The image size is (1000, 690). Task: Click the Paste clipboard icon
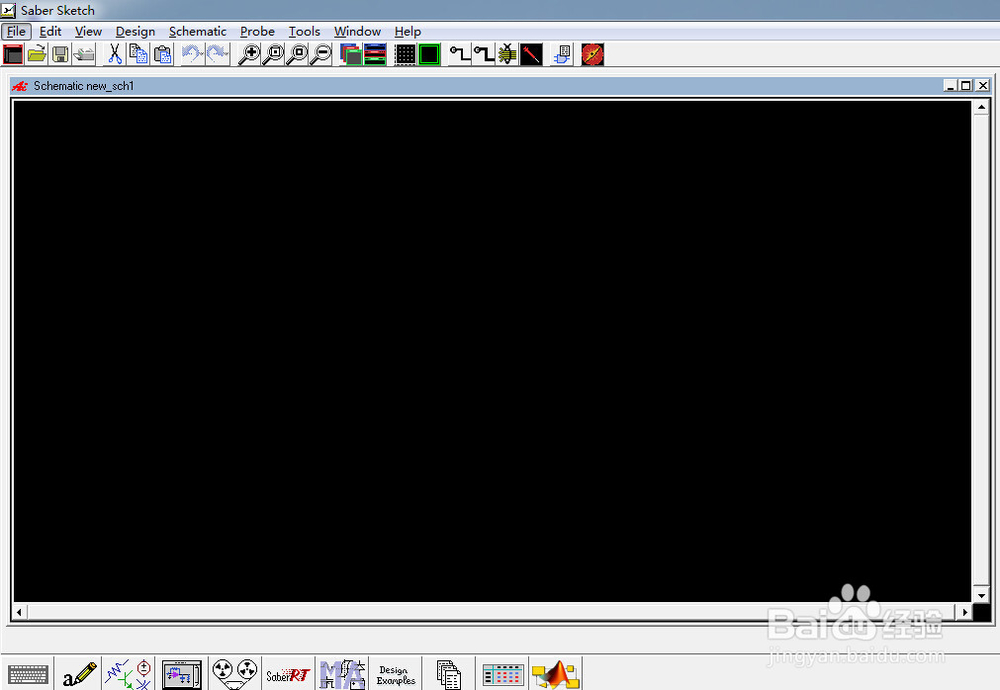163,54
